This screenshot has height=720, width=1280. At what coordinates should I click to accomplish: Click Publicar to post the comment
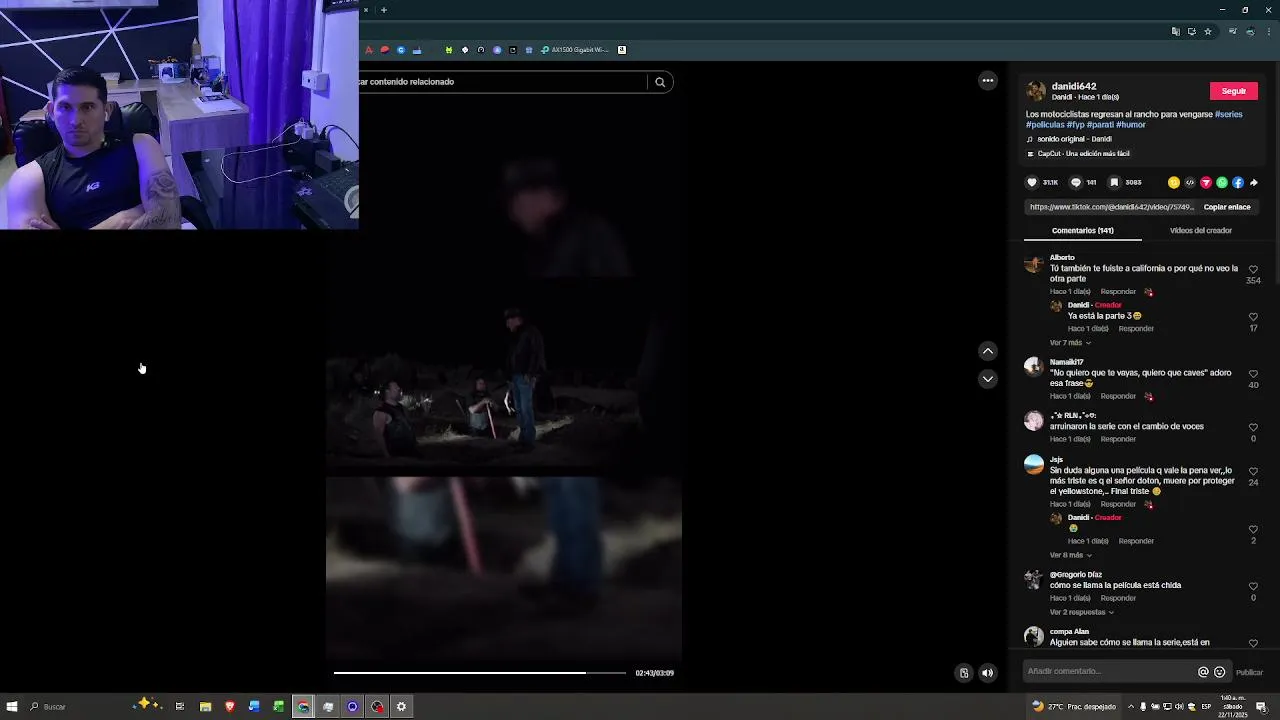1249,673
